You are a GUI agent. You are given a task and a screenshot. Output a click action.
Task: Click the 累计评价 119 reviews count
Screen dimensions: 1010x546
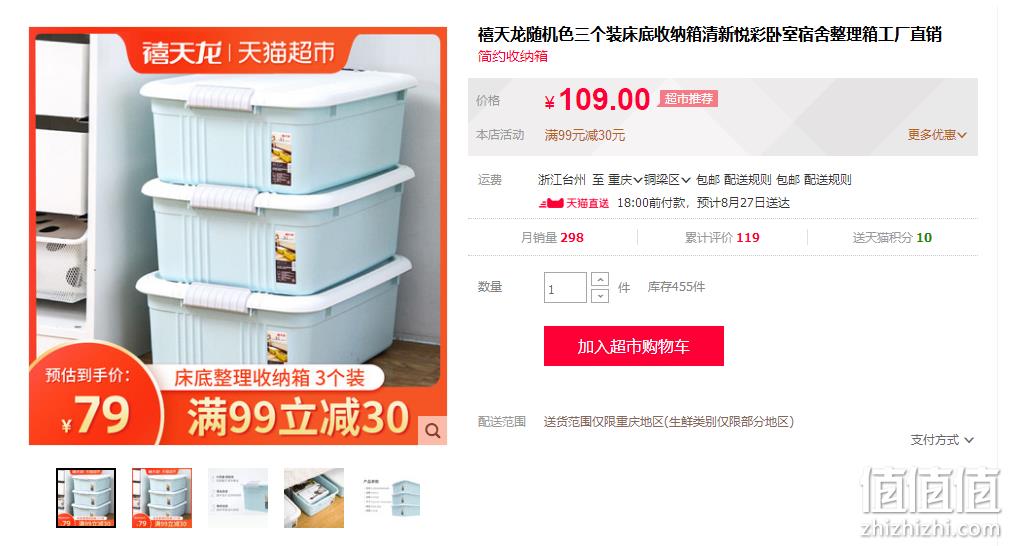click(722, 238)
